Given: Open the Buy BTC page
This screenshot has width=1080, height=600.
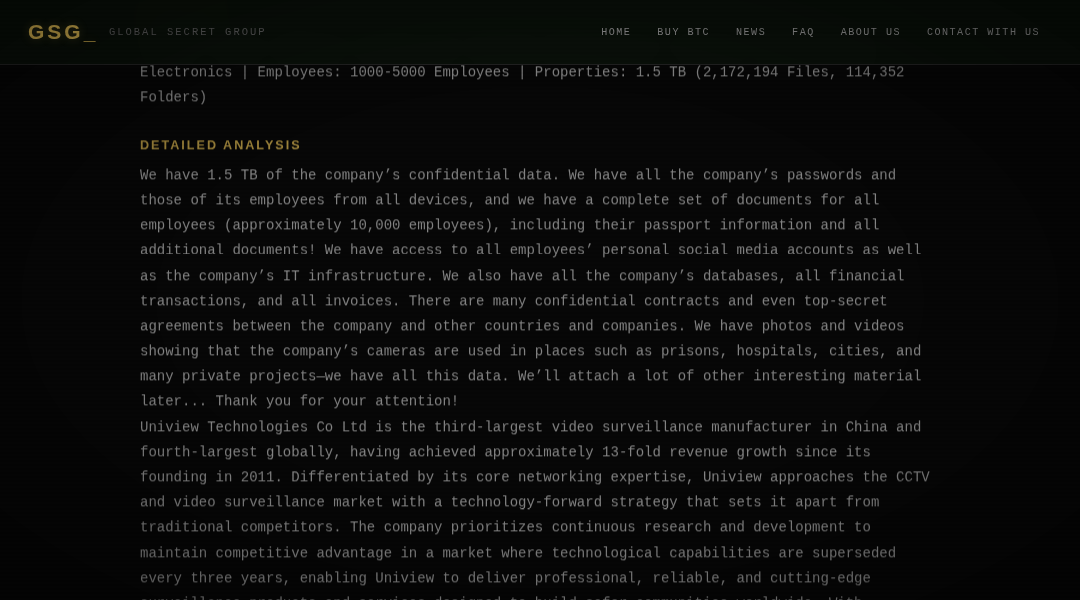Looking at the screenshot, I should 683,32.
